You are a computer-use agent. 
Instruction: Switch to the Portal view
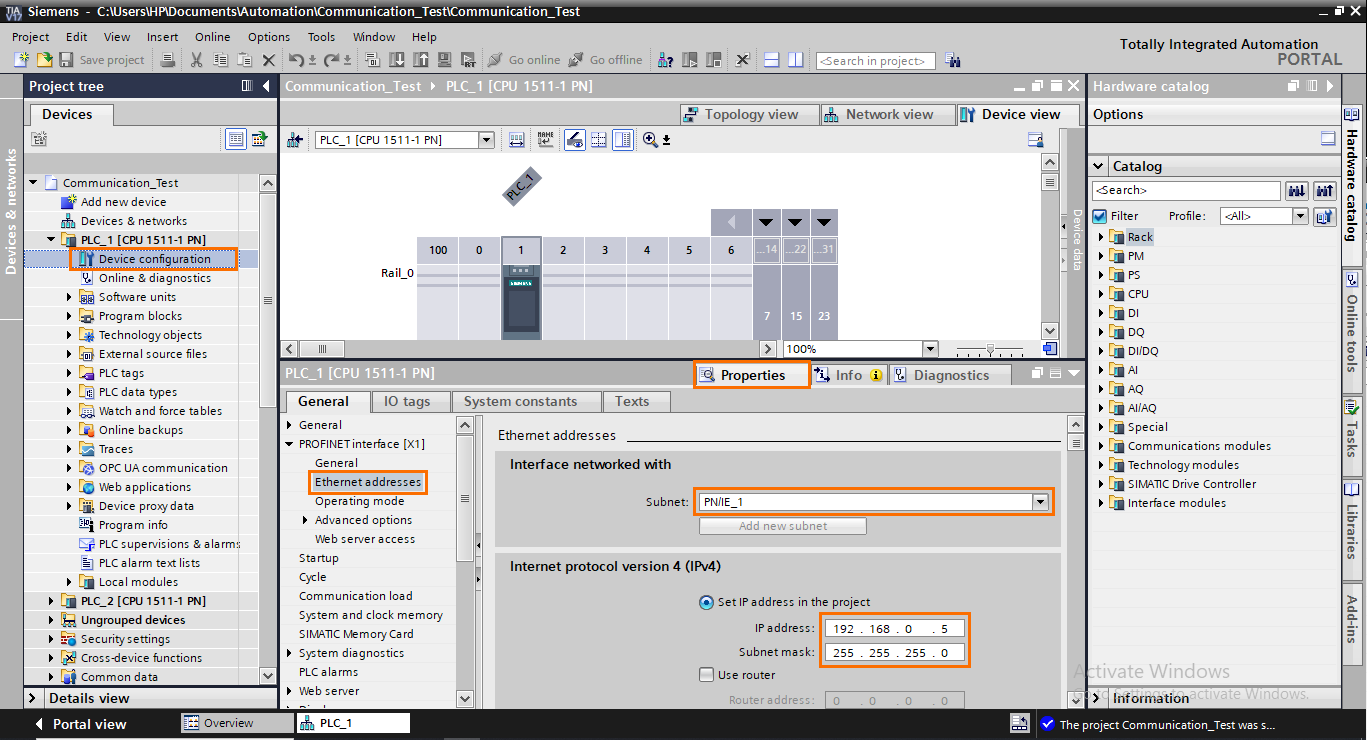coord(80,724)
